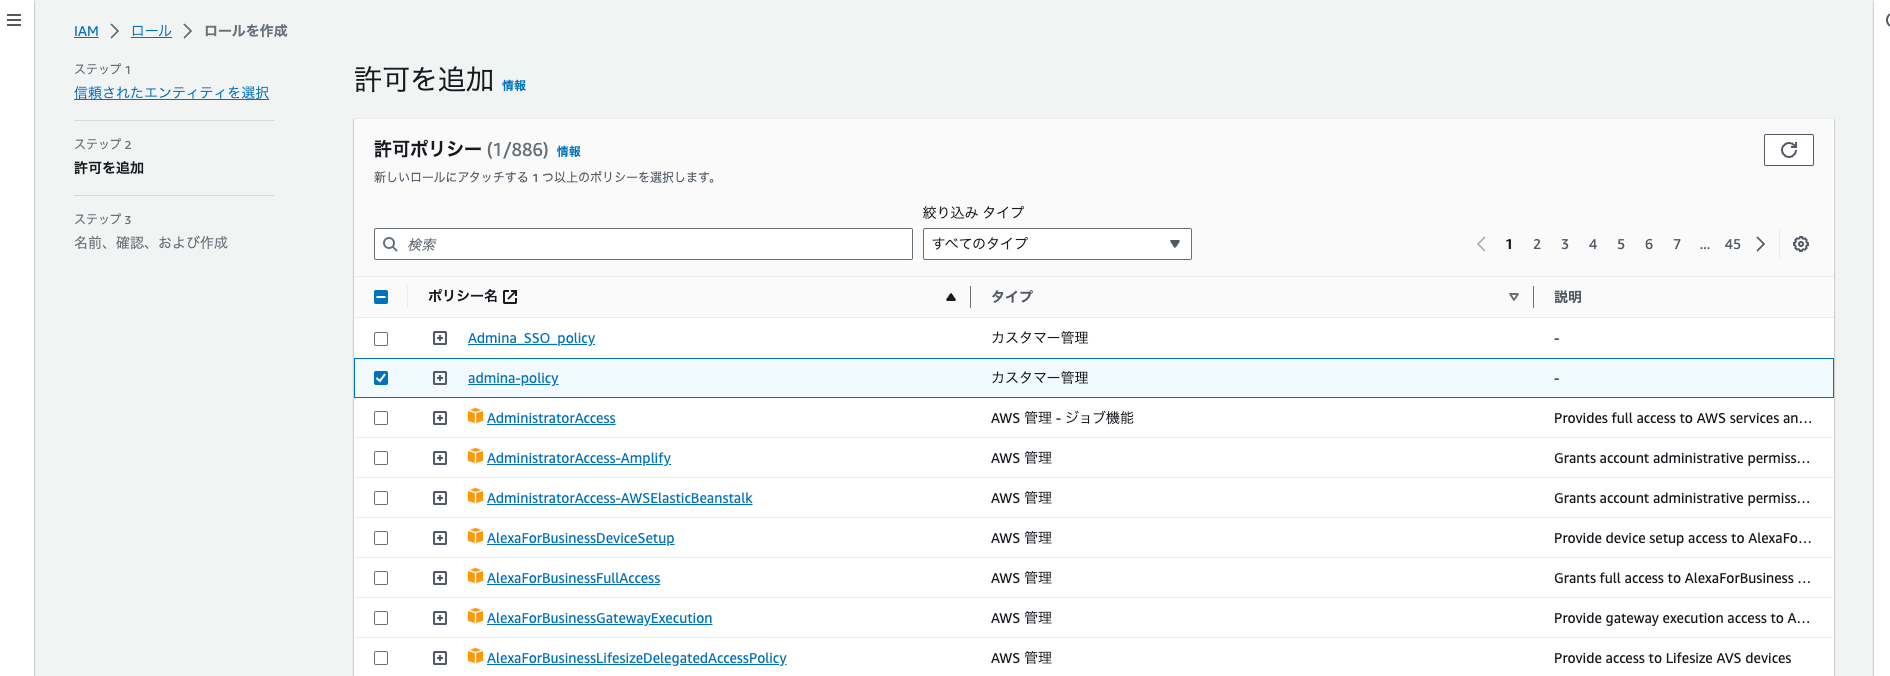Sort by type column arrow
The image size is (1890, 676).
1514,297
